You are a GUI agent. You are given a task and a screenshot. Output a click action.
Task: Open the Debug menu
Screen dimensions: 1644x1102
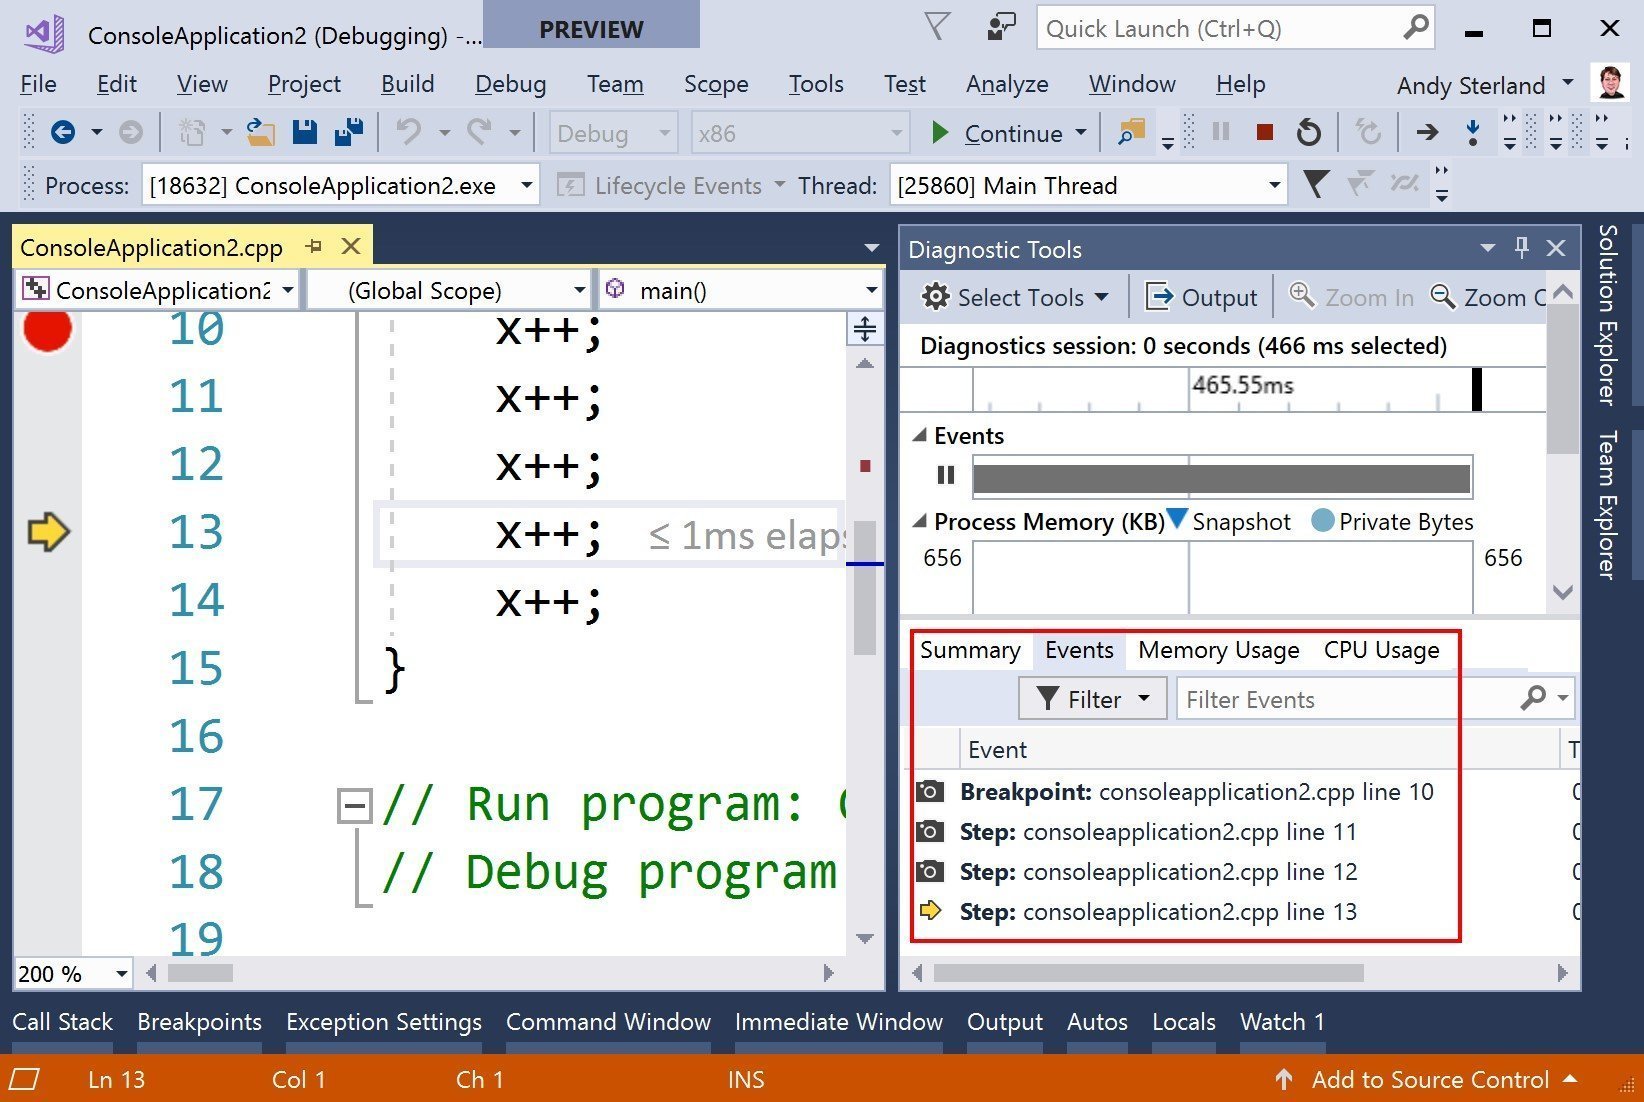510,85
